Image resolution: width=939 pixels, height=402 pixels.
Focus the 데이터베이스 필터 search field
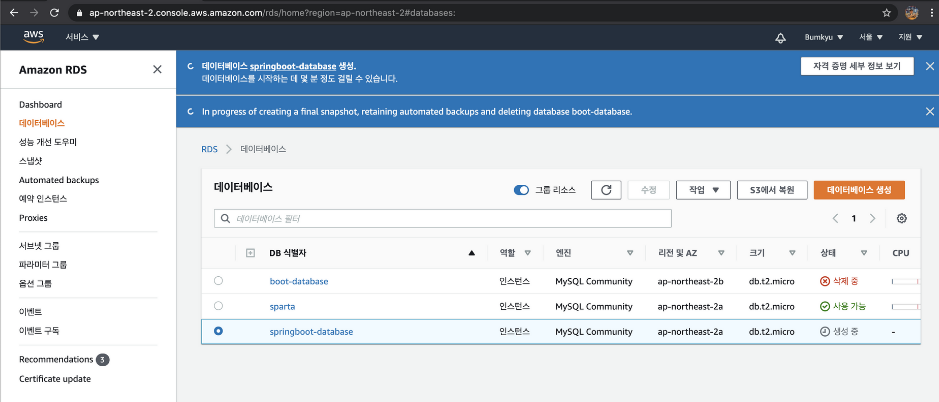(x=443, y=219)
